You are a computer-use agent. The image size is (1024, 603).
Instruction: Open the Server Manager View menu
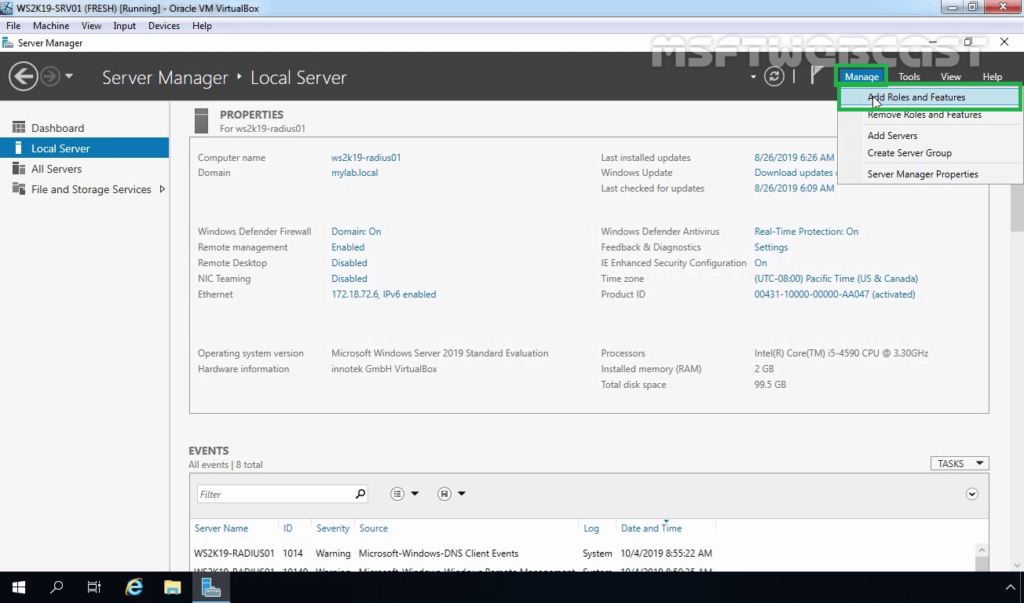coord(950,76)
